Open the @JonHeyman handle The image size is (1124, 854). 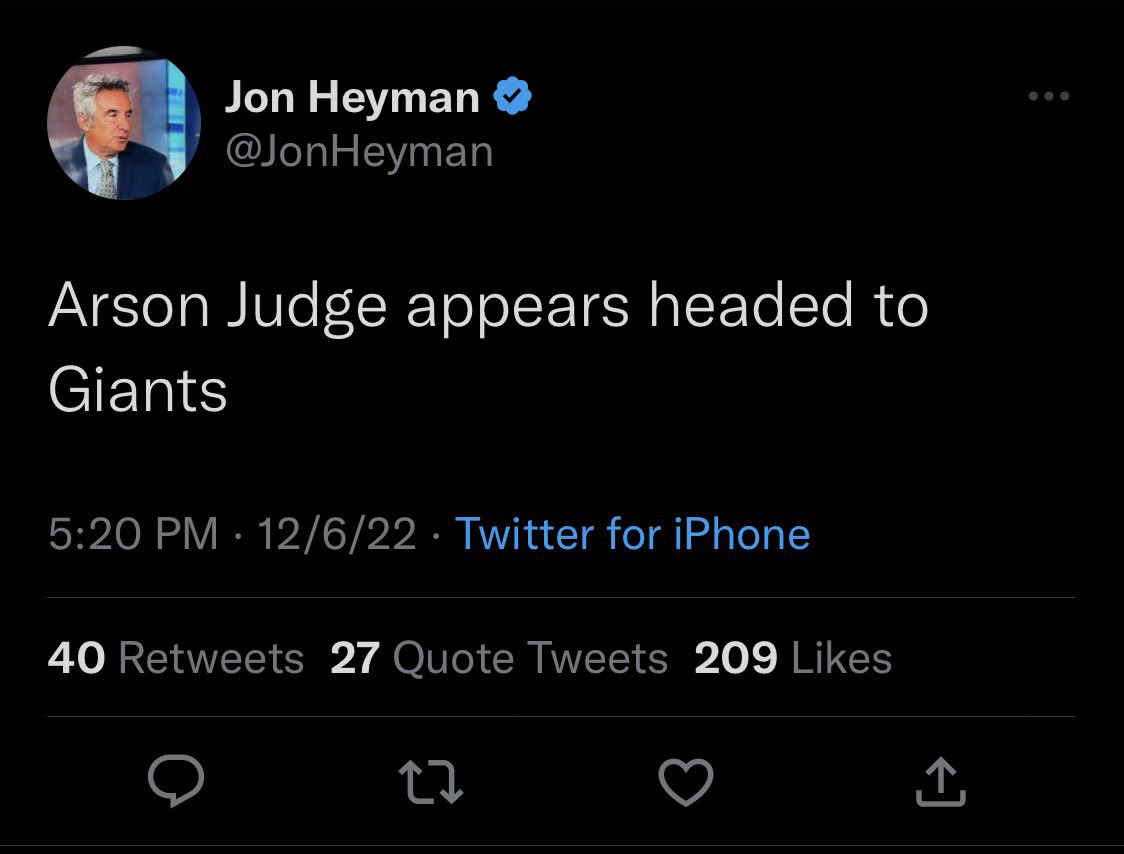(x=359, y=151)
